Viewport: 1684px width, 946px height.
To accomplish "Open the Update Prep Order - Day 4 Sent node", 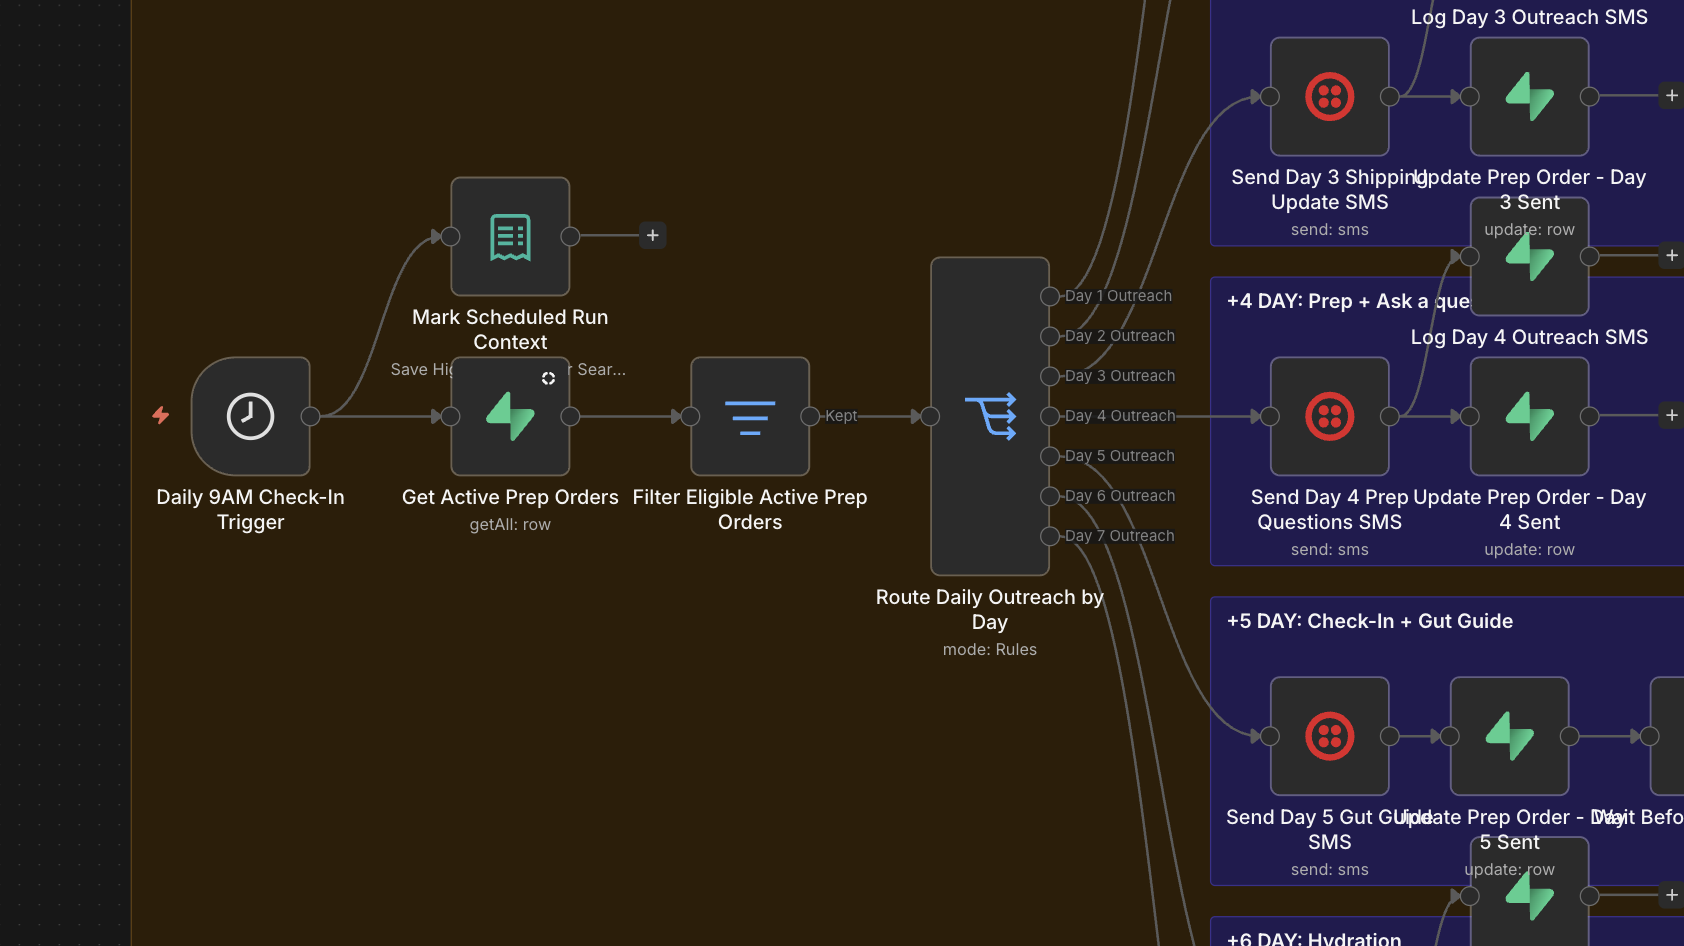I will pos(1530,416).
